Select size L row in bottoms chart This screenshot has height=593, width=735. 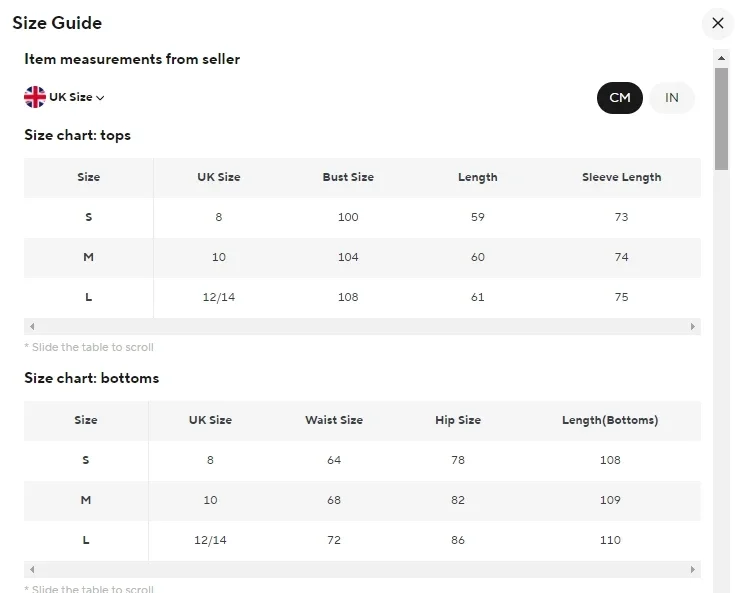pos(86,540)
